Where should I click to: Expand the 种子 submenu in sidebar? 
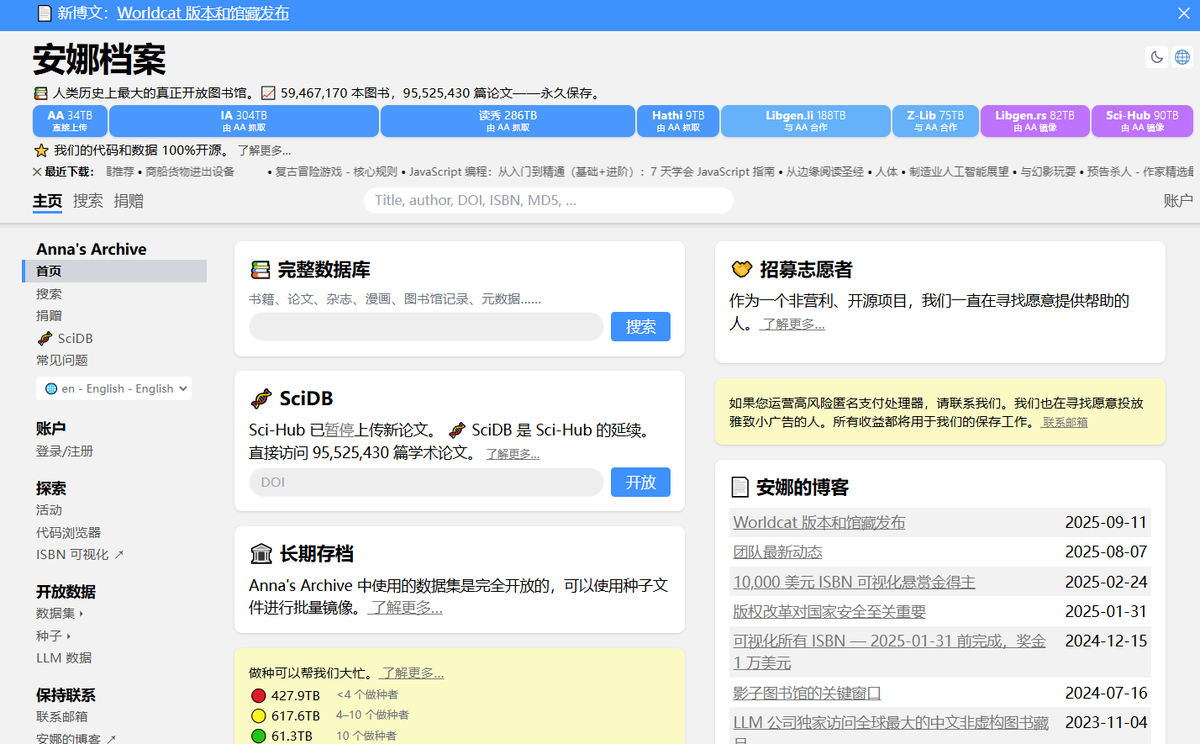point(53,635)
